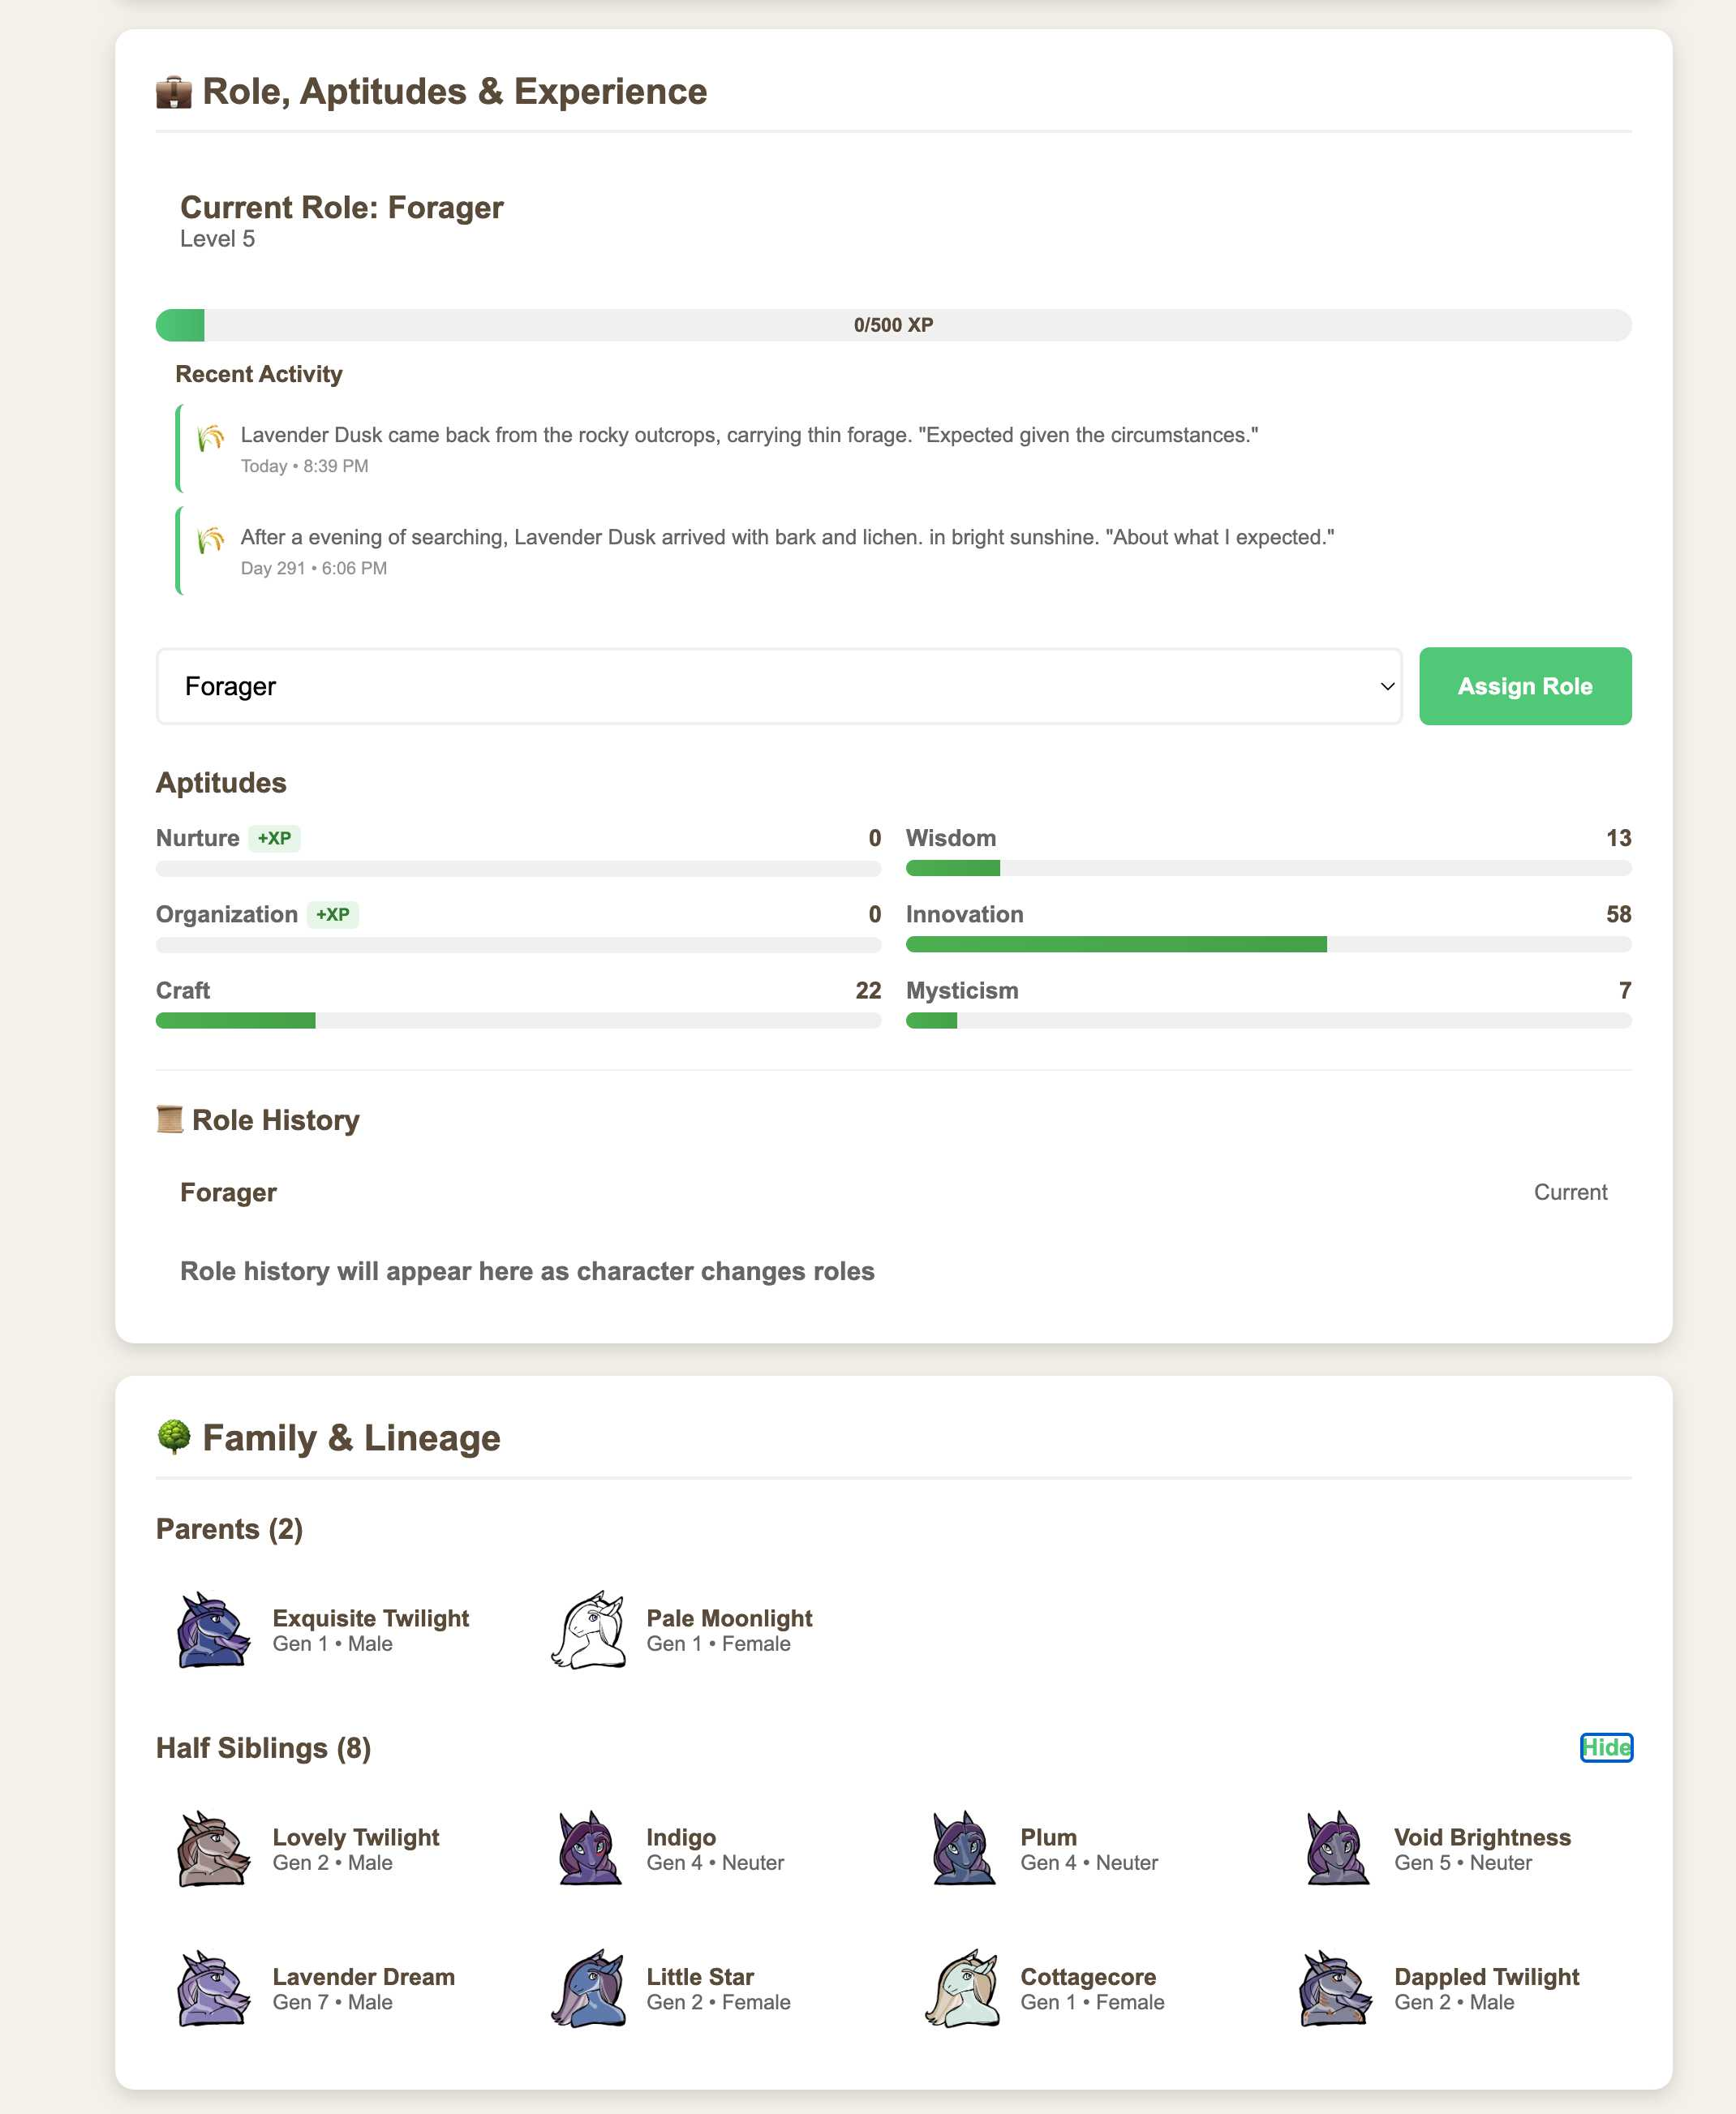Open Void Brightness avatar icon
The image size is (1736, 2114).
pyautogui.click(x=1336, y=1849)
